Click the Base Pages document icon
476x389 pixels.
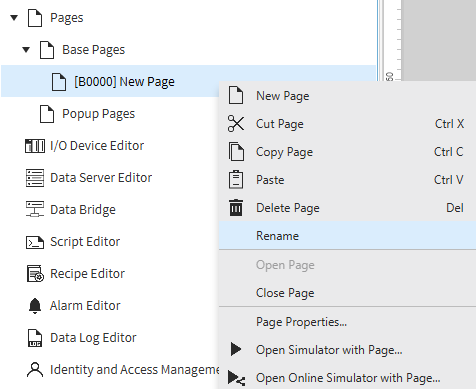click(47, 50)
